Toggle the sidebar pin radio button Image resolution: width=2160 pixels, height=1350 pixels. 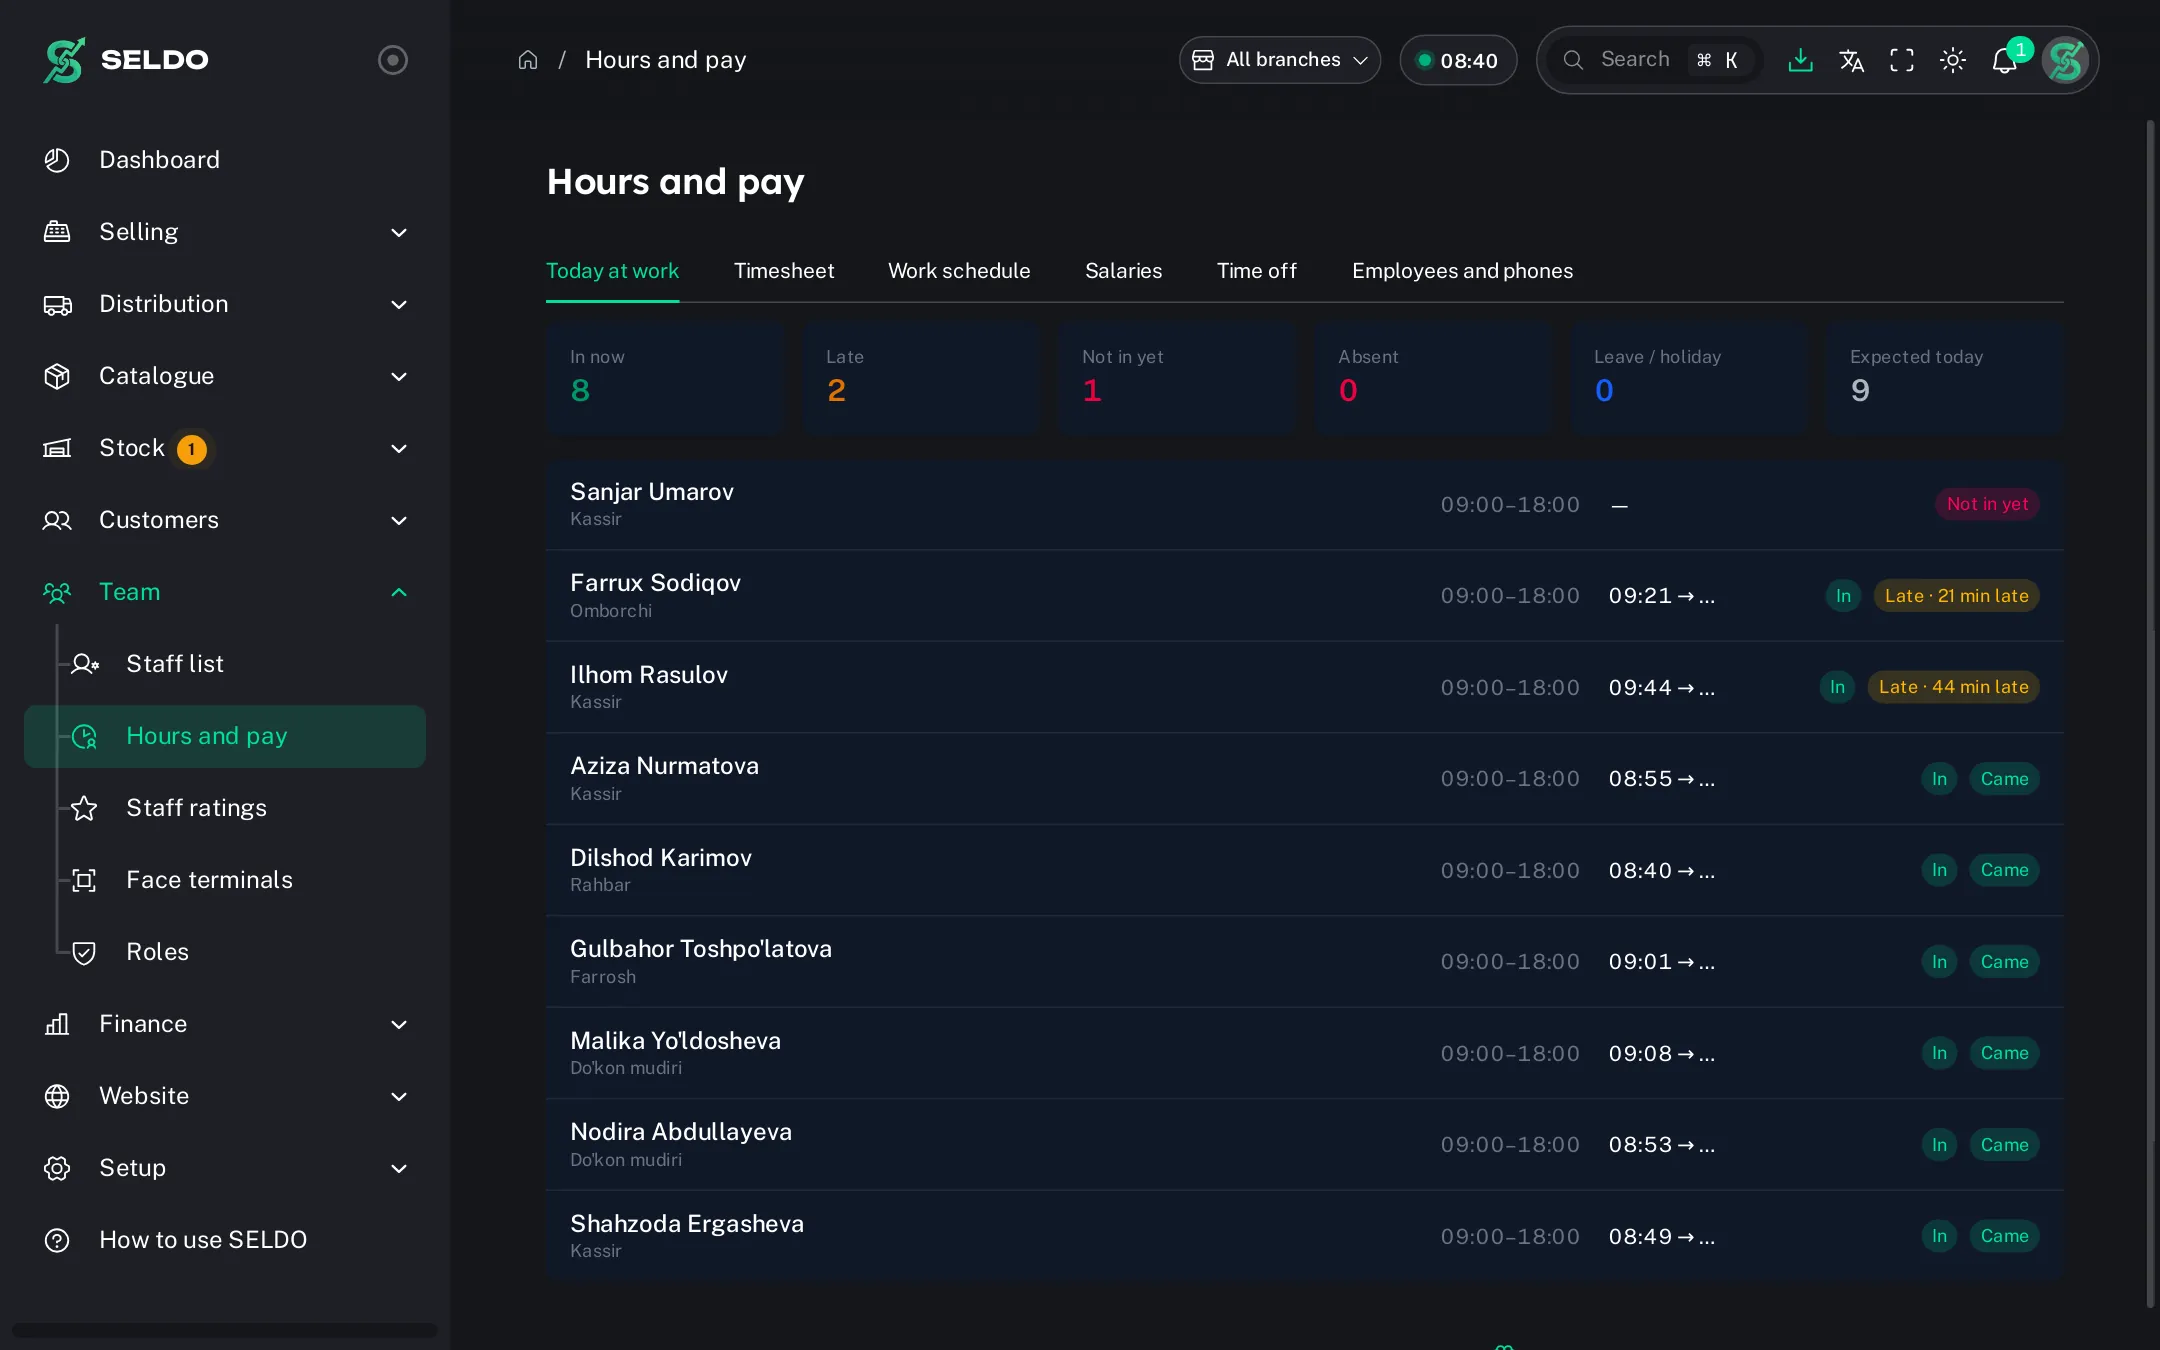coord(392,60)
